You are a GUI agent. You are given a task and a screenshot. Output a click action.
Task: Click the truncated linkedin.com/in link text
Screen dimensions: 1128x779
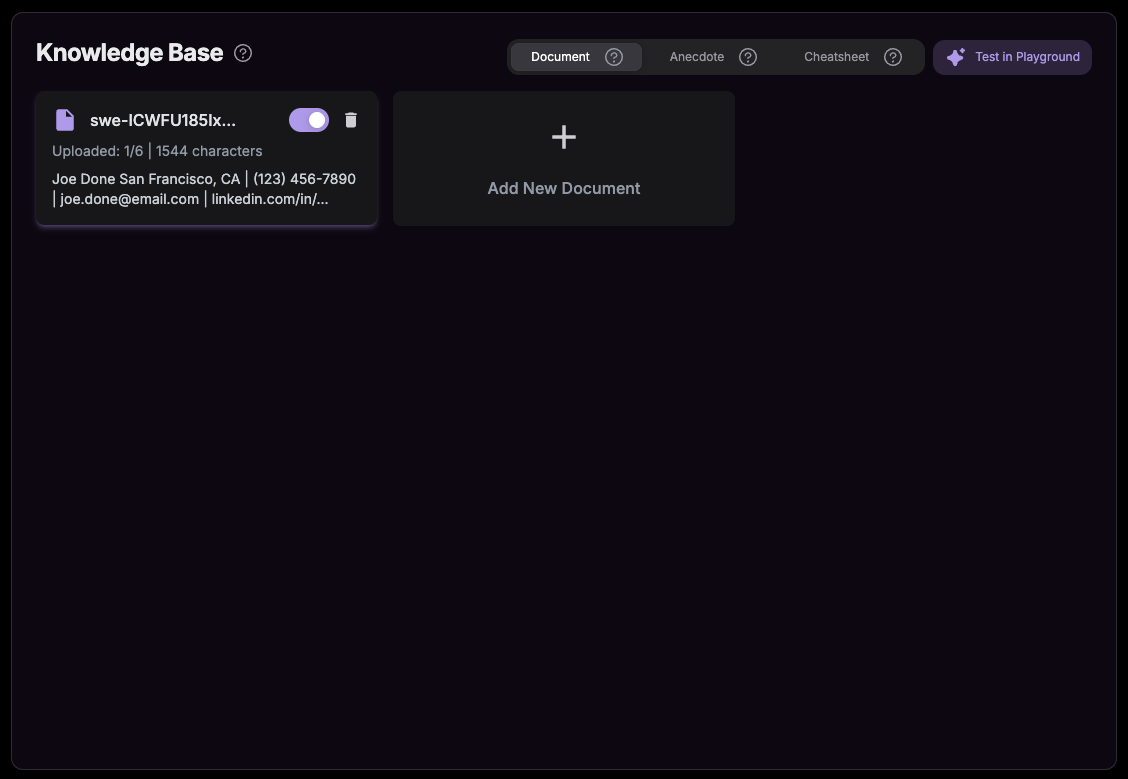(269, 198)
